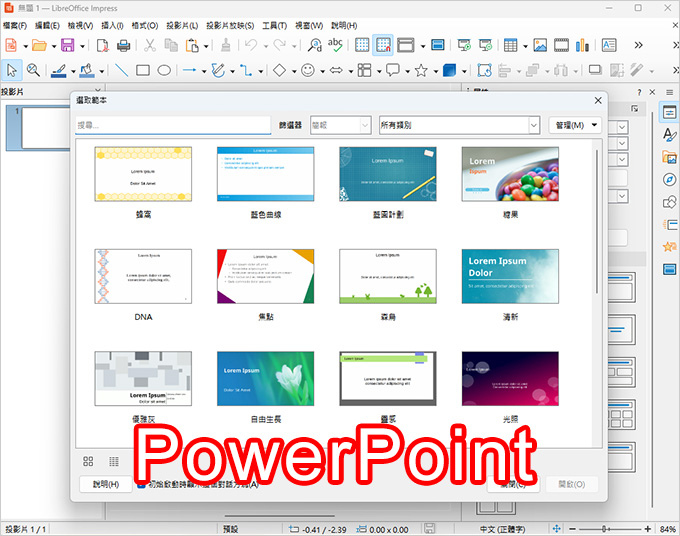This screenshot has height=536, width=680.
Task: Click the Insert Chart icon
Action: pyautogui.click(x=582, y=45)
